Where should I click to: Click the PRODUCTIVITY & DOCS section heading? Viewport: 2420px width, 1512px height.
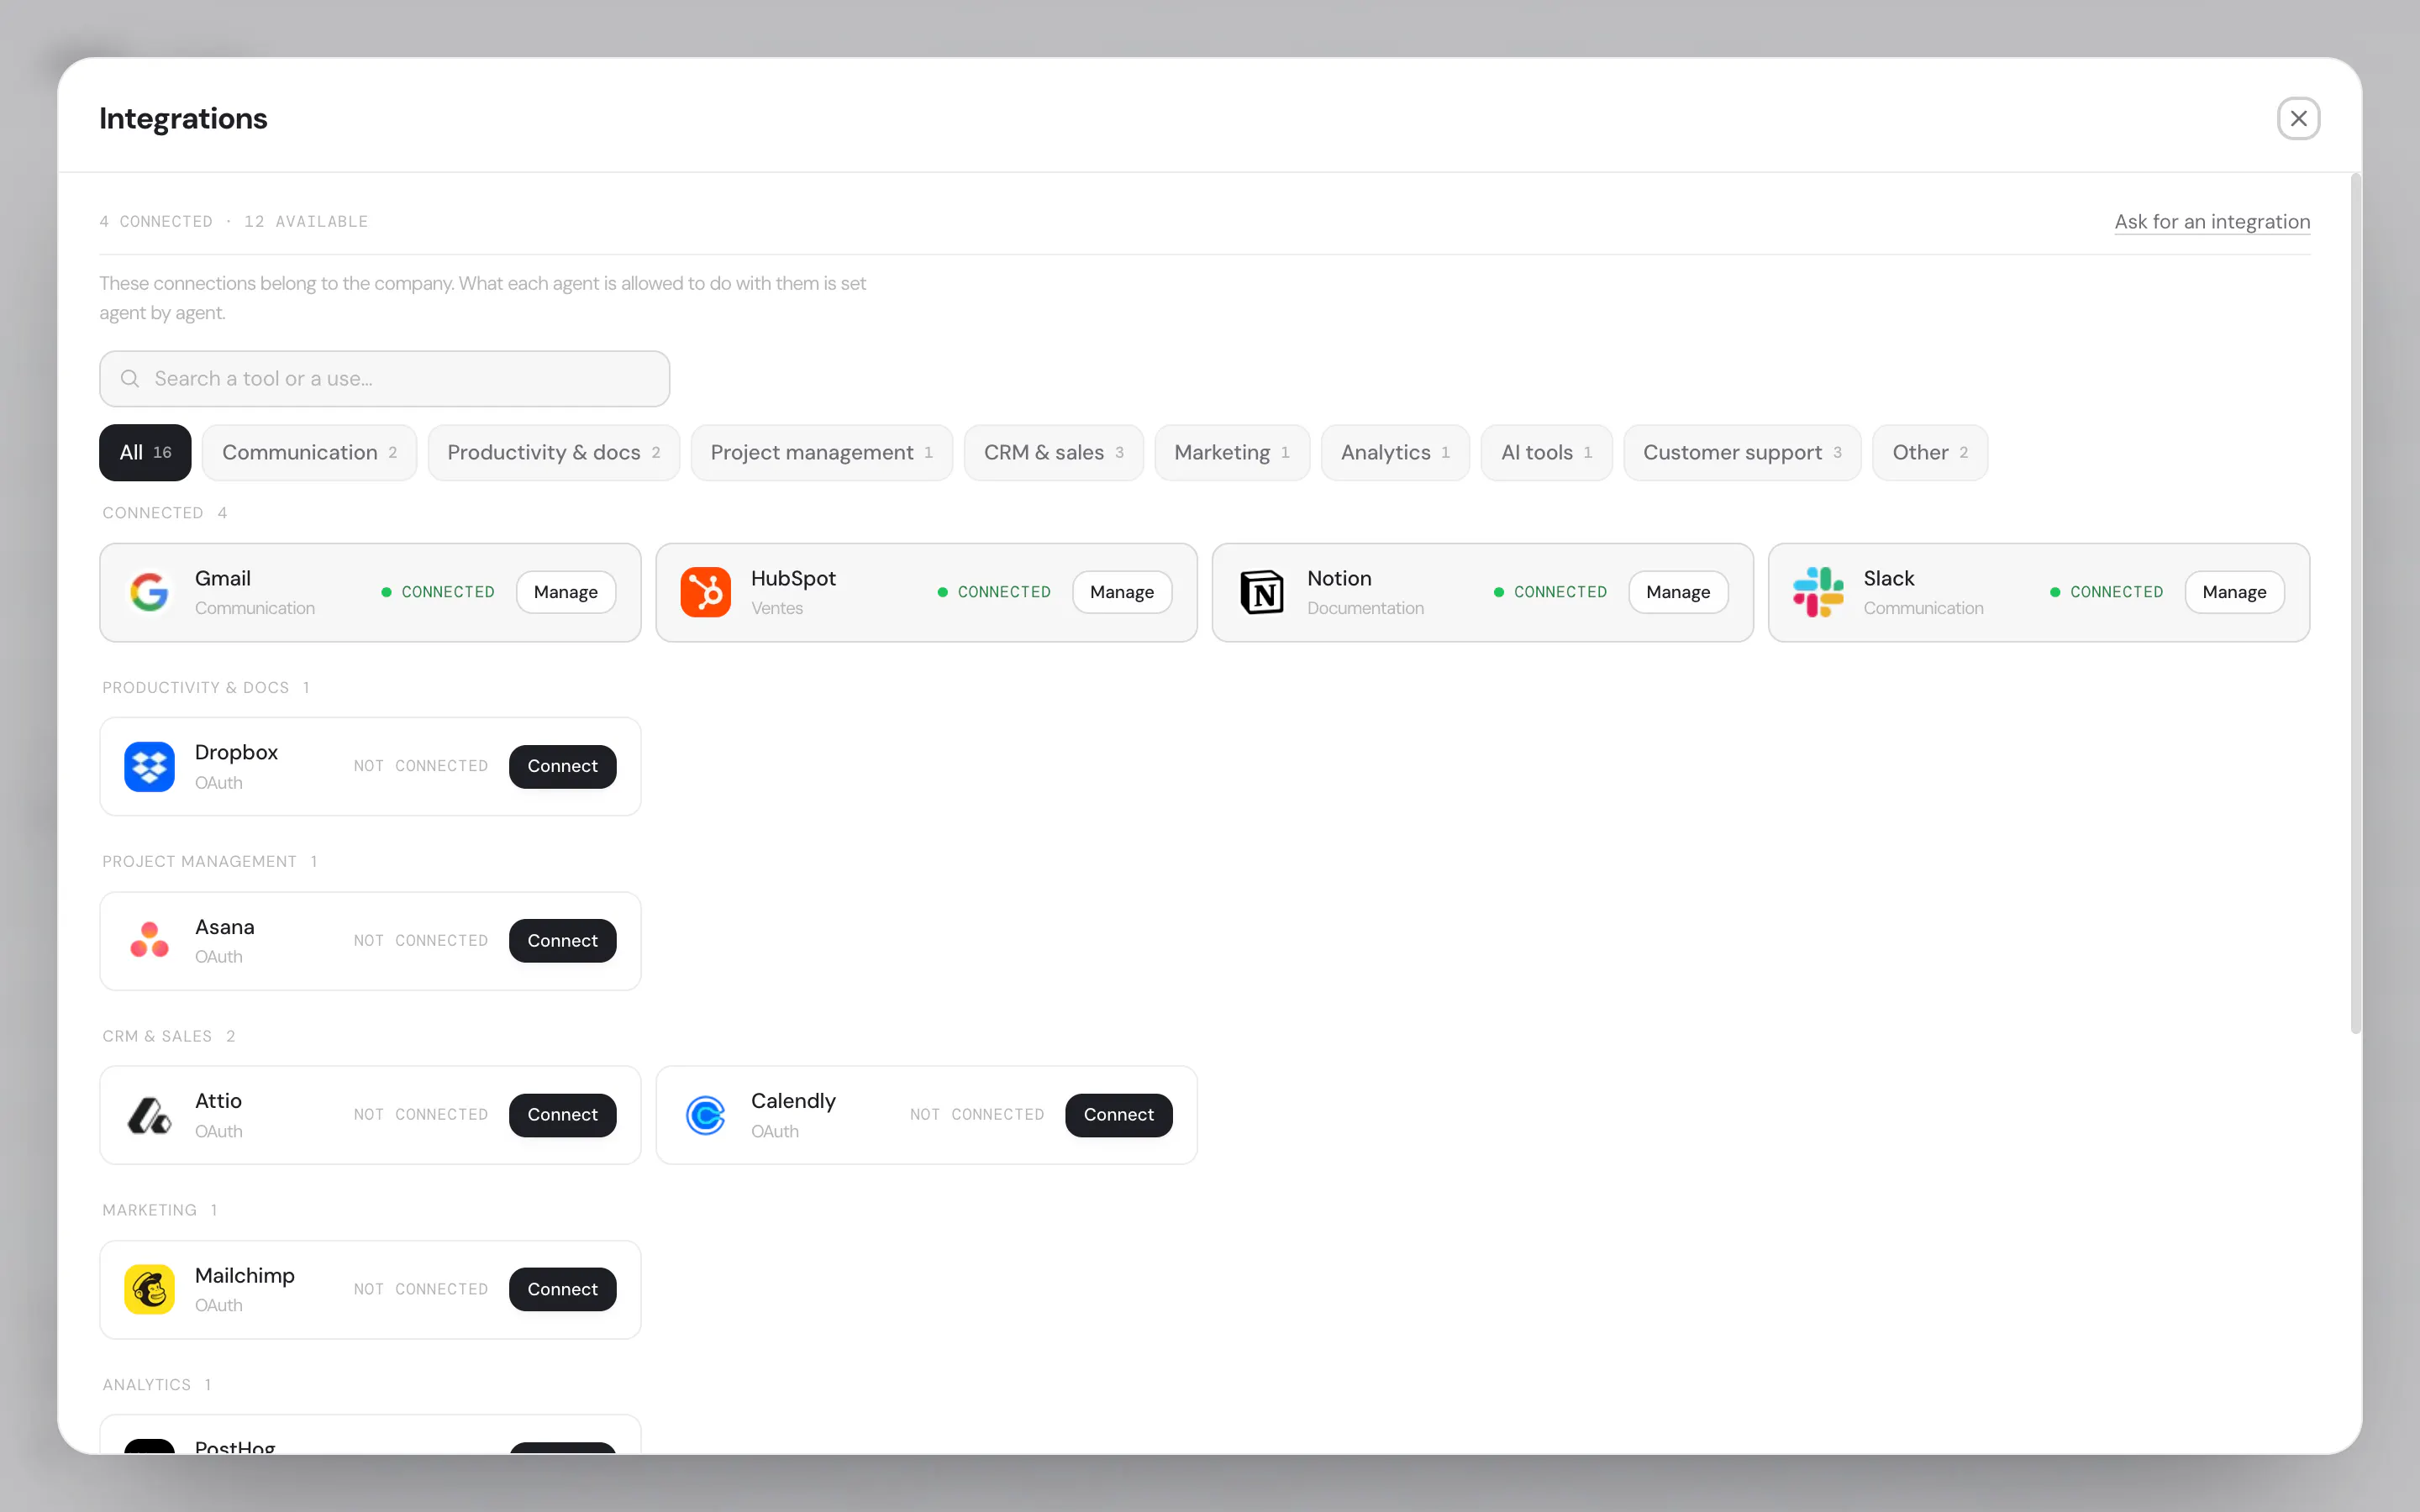pyautogui.click(x=196, y=688)
